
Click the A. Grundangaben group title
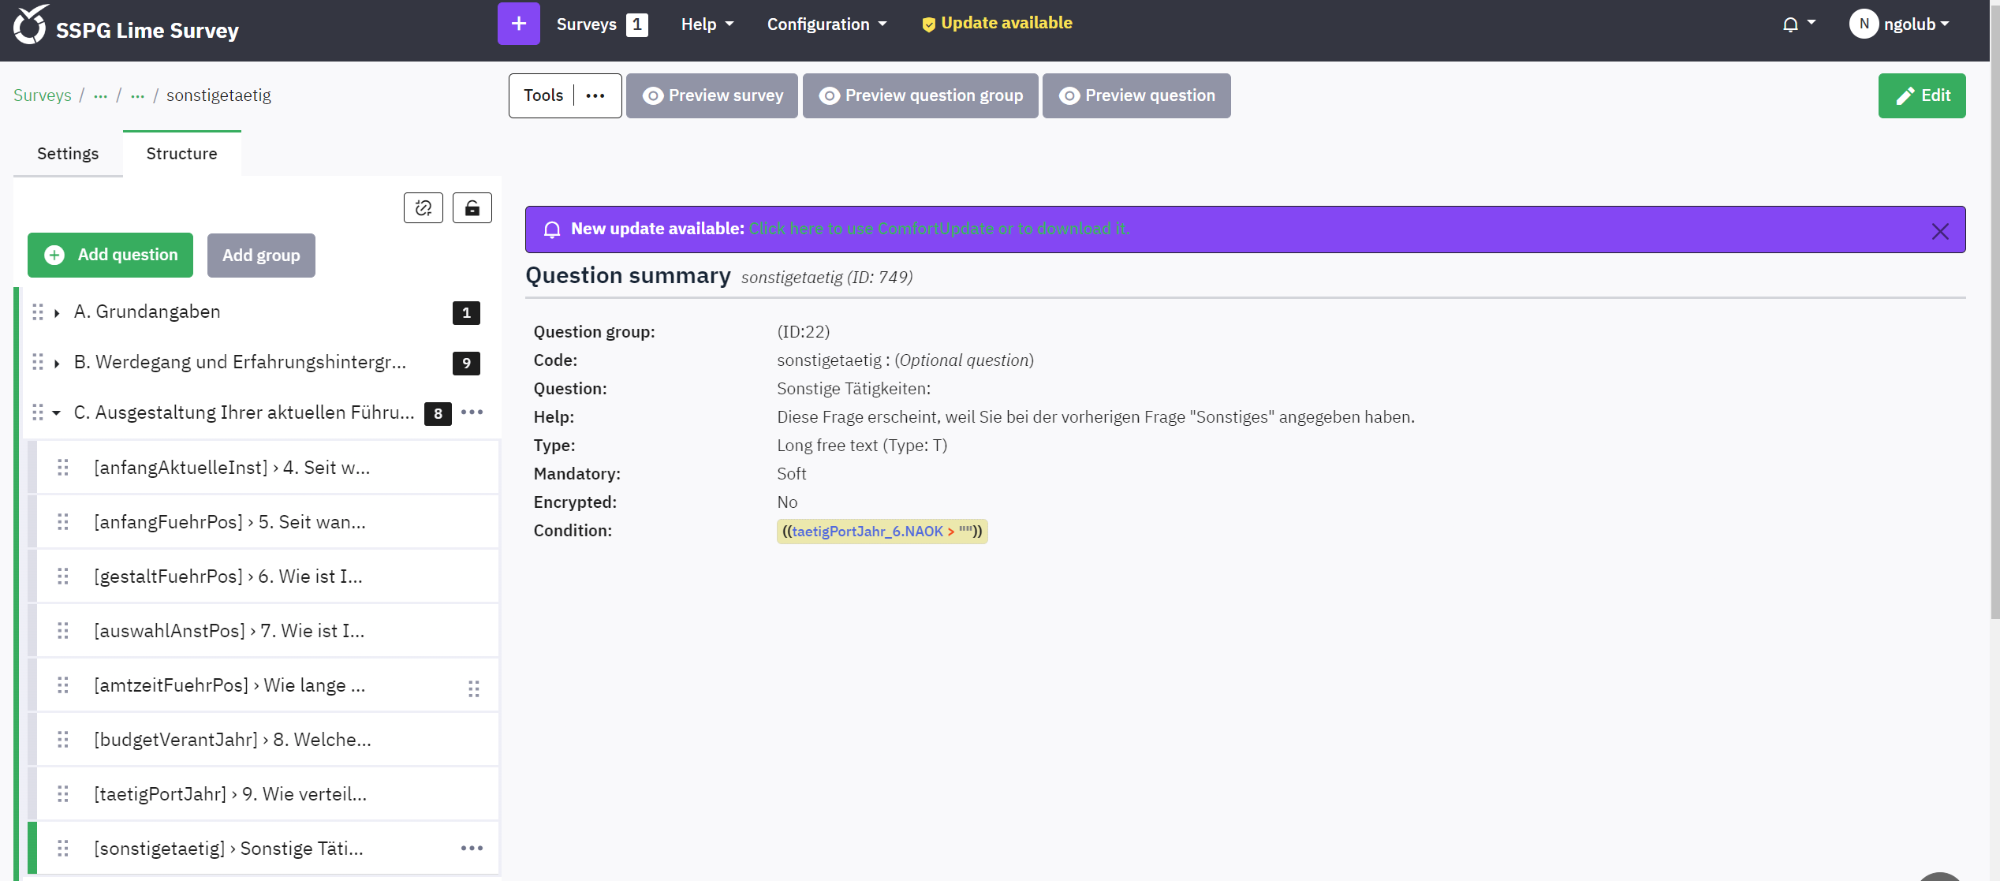click(147, 312)
